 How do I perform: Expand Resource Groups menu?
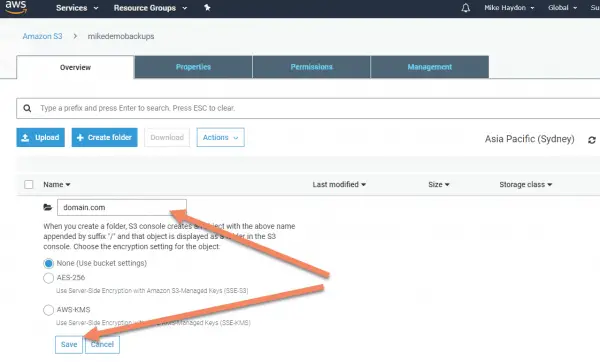[x=150, y=8]
